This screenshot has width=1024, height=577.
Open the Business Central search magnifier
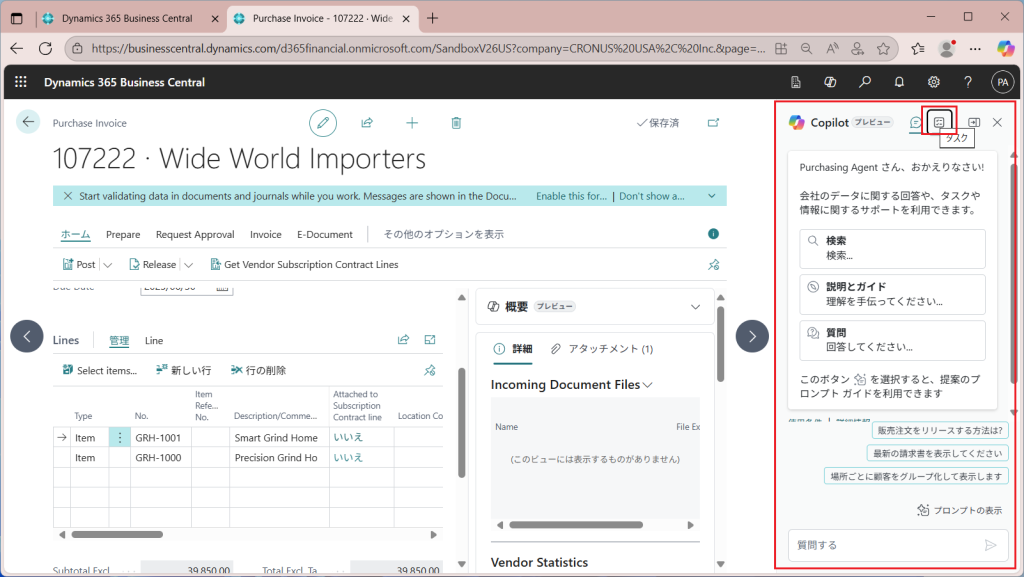coord(865,82)
